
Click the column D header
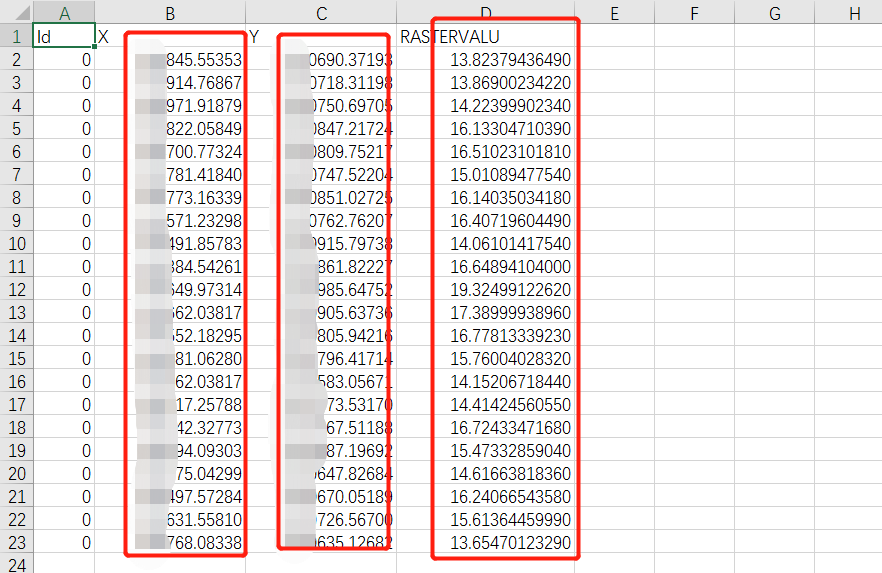[x=485, y=13]
